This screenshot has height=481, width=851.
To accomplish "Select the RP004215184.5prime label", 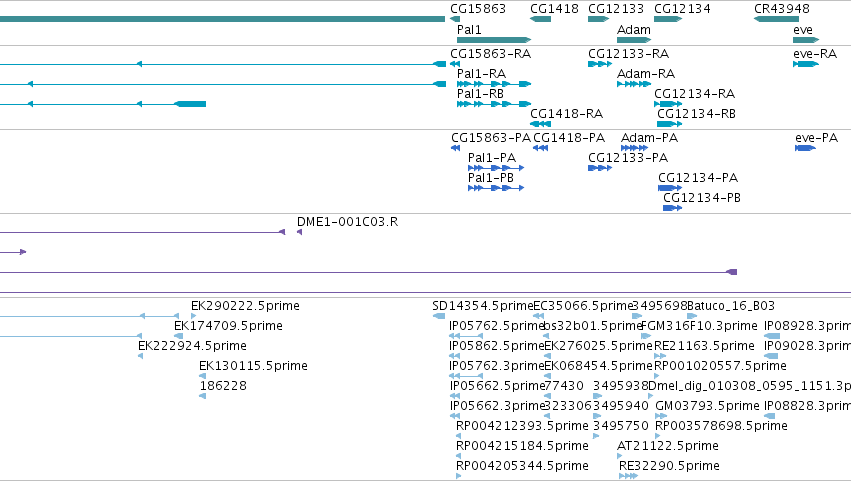I will point(522,446).
